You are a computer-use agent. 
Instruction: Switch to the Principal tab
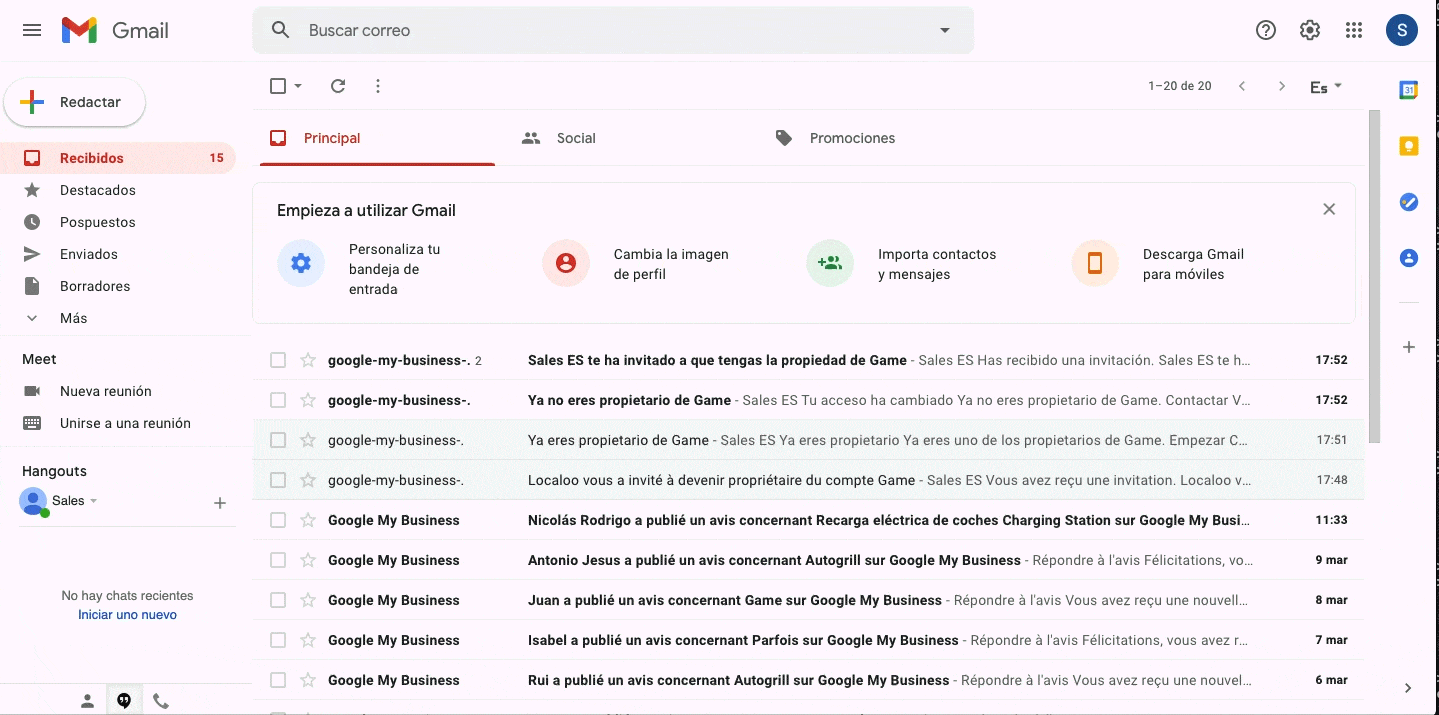pyautogui.click(x=377, y=138)
